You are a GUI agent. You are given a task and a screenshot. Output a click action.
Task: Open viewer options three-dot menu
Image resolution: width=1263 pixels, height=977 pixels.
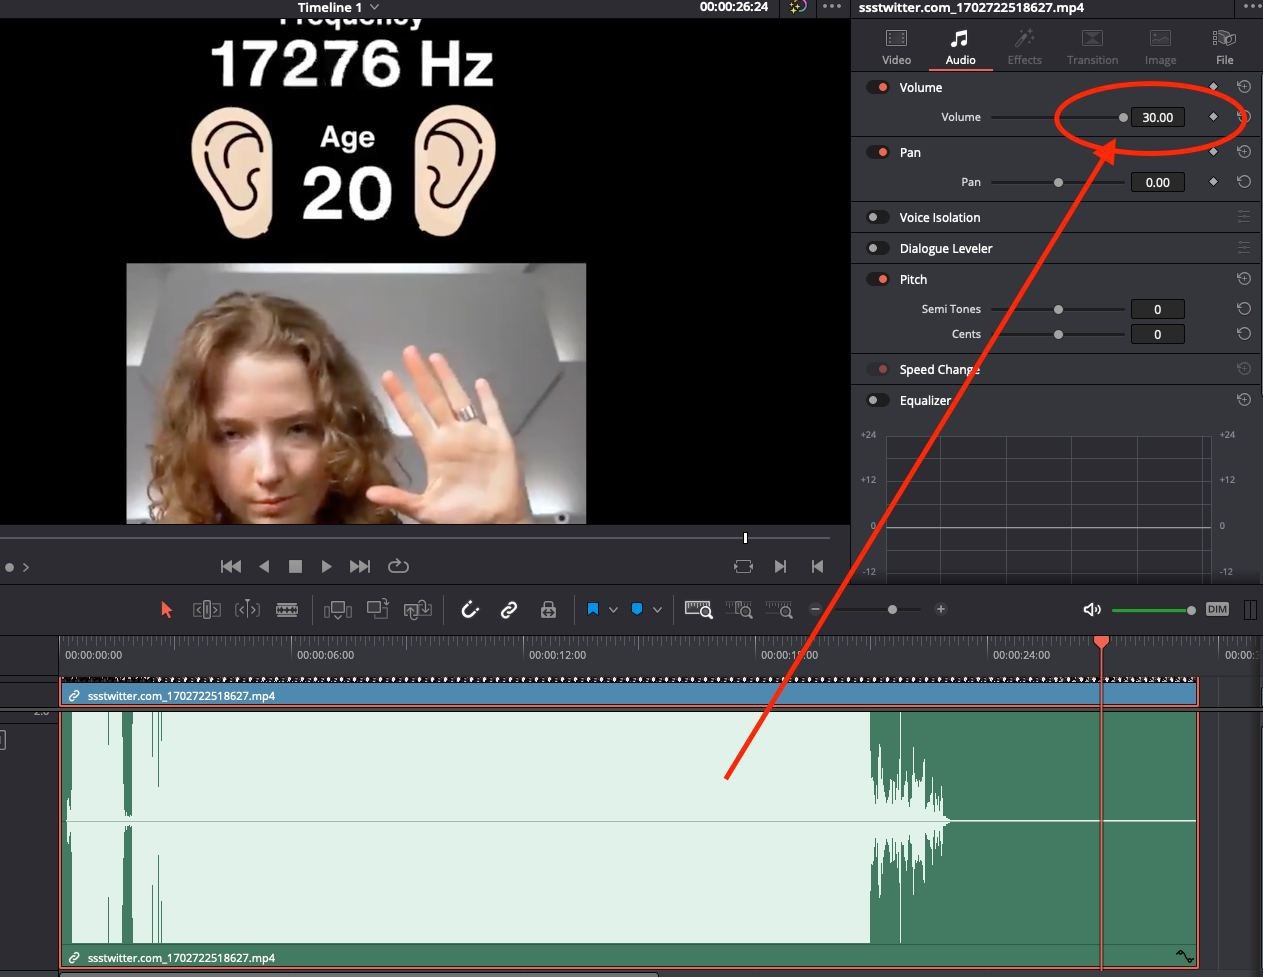pyautogui.click(x=831, y=7)
